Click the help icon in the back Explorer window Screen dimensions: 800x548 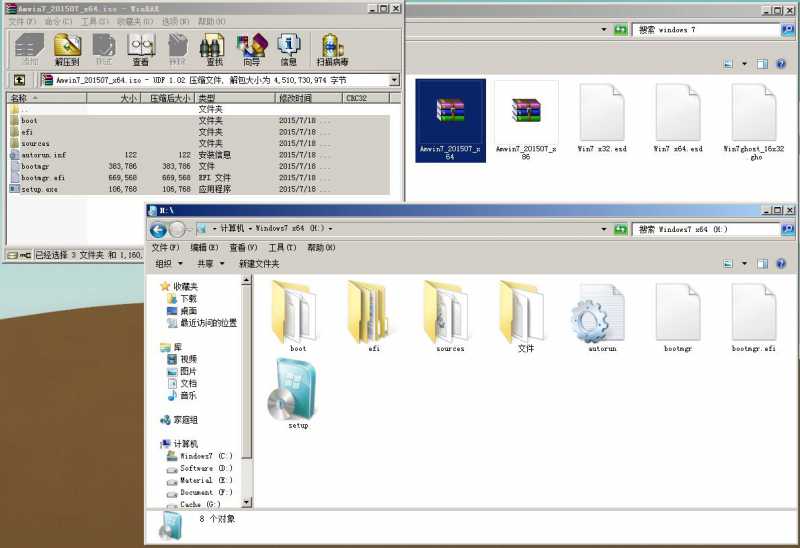[x=781, y=64]
